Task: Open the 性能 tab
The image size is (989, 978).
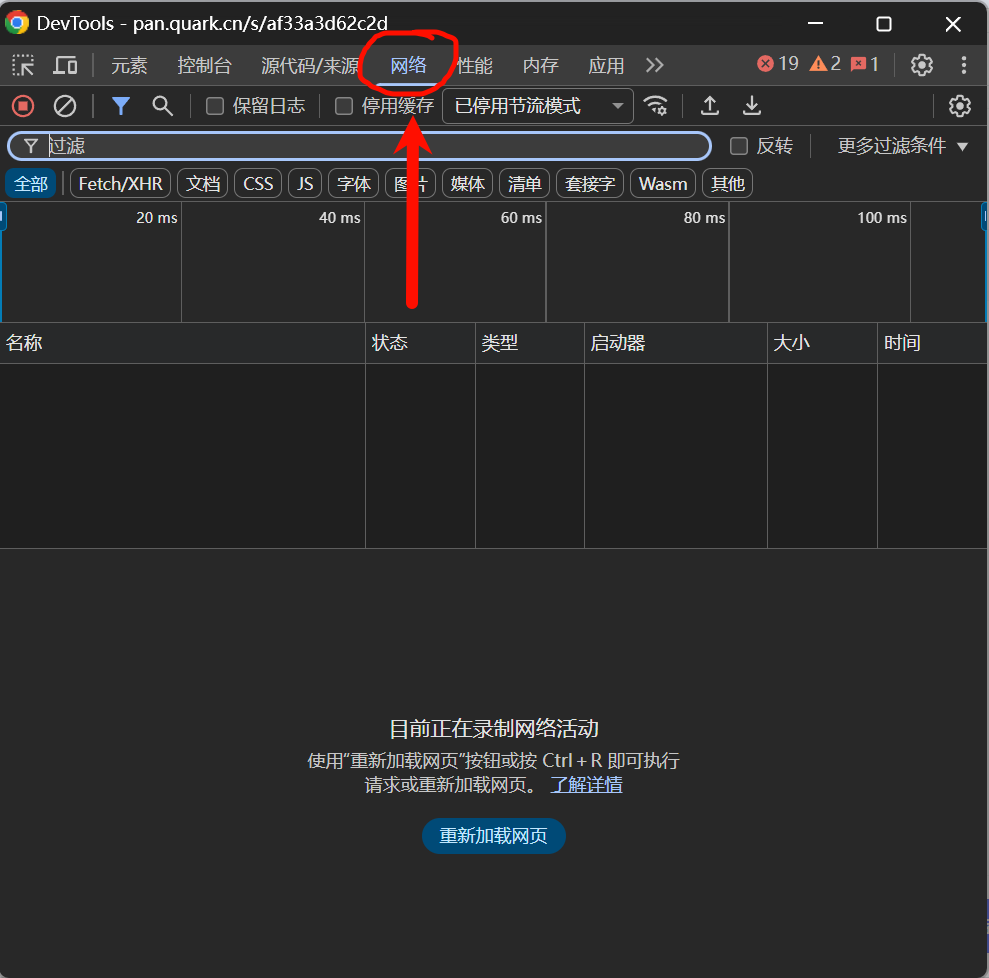Action: 474,65
